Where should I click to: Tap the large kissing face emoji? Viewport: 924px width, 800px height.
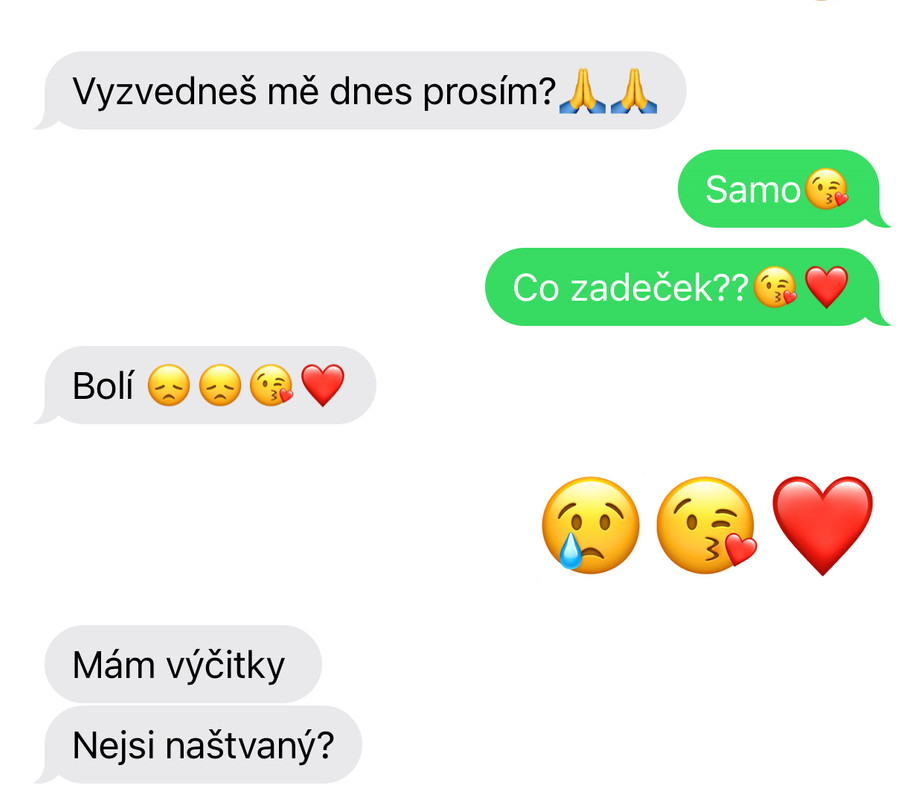click(x=706, y=525)
